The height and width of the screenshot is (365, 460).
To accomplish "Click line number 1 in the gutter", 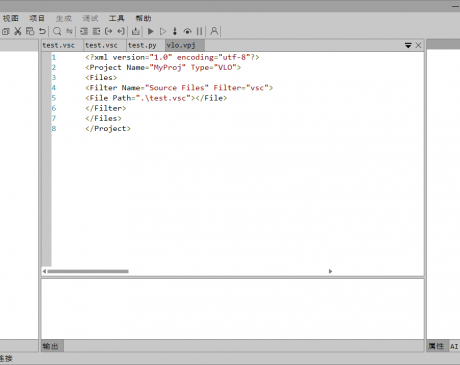I will pos(54,57).
